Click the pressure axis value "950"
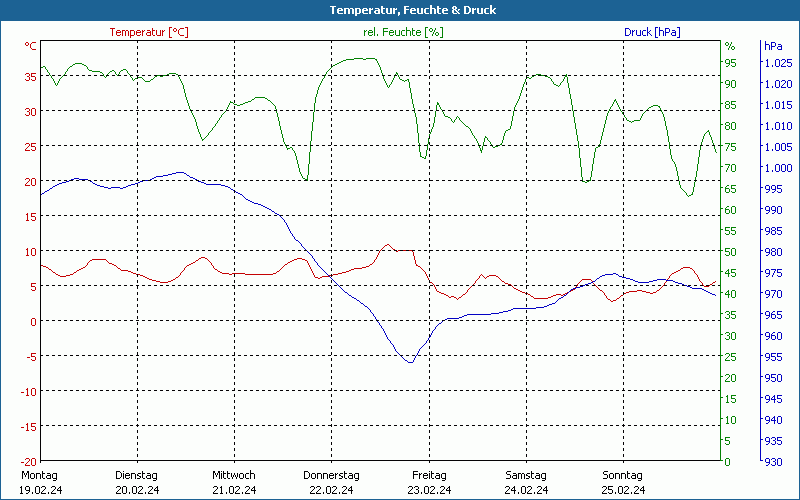800x500 pixels. click(x=773, y=378)
